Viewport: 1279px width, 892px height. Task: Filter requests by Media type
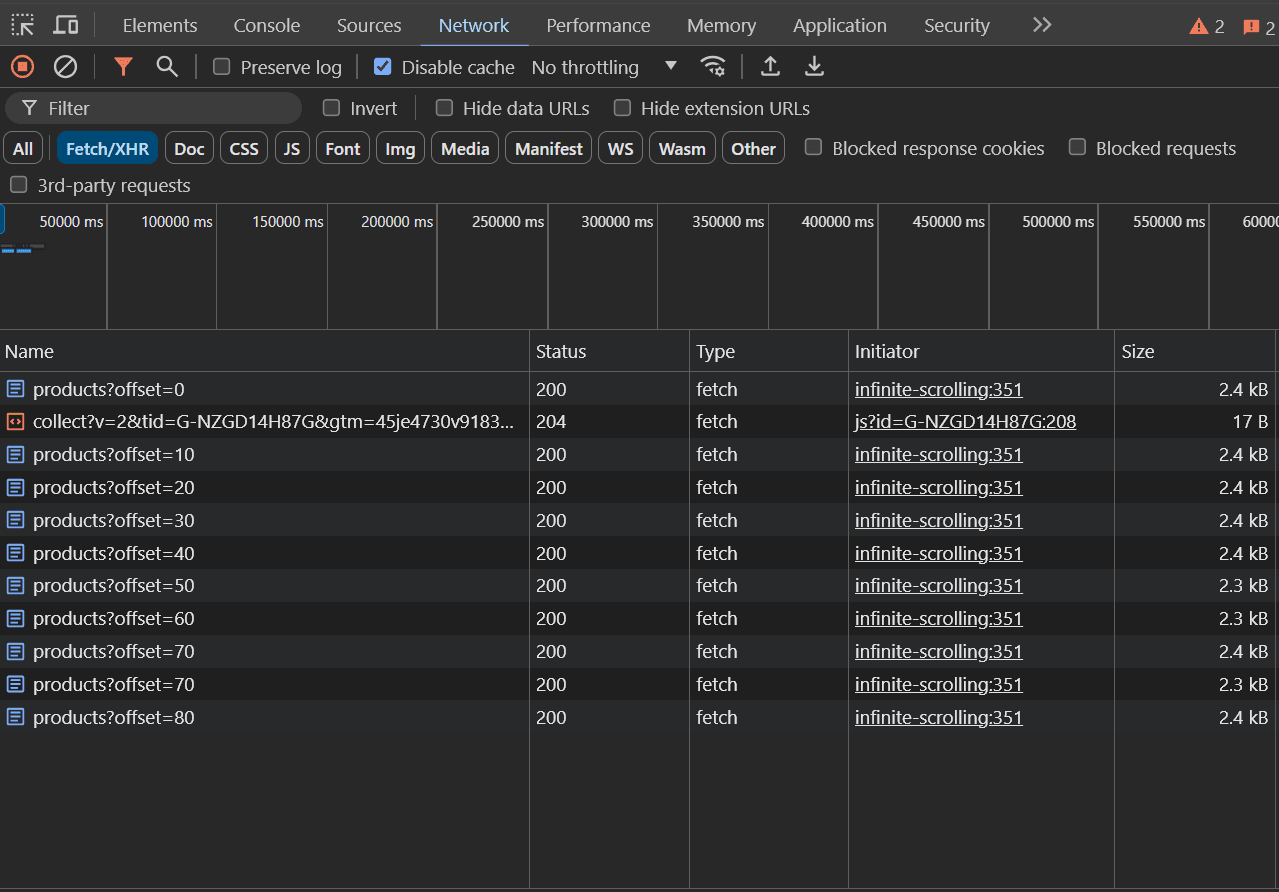465,149
